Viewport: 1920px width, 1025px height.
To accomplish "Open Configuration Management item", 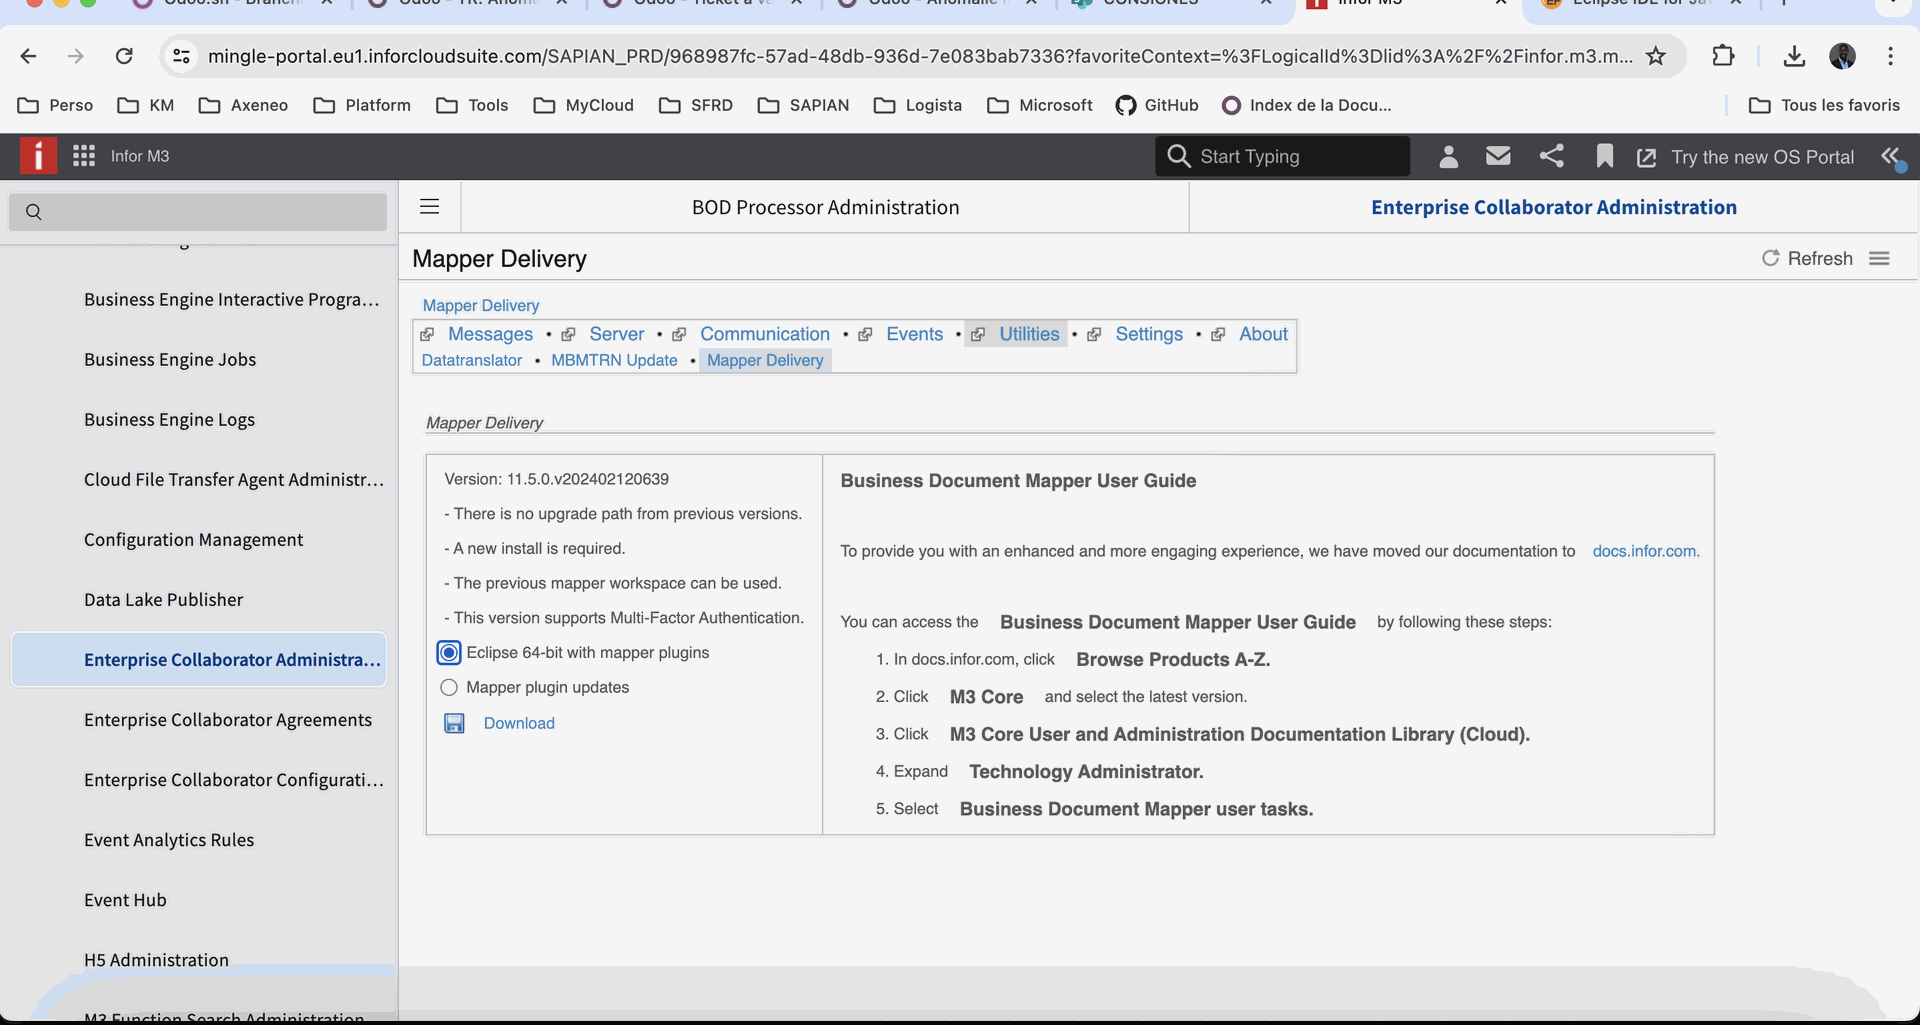I will (193, 540).
